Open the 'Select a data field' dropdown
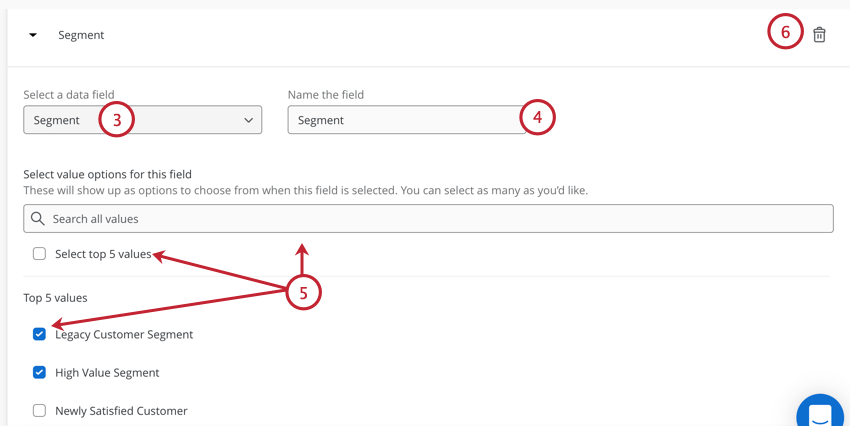850x426 pixels. point(143,120)
